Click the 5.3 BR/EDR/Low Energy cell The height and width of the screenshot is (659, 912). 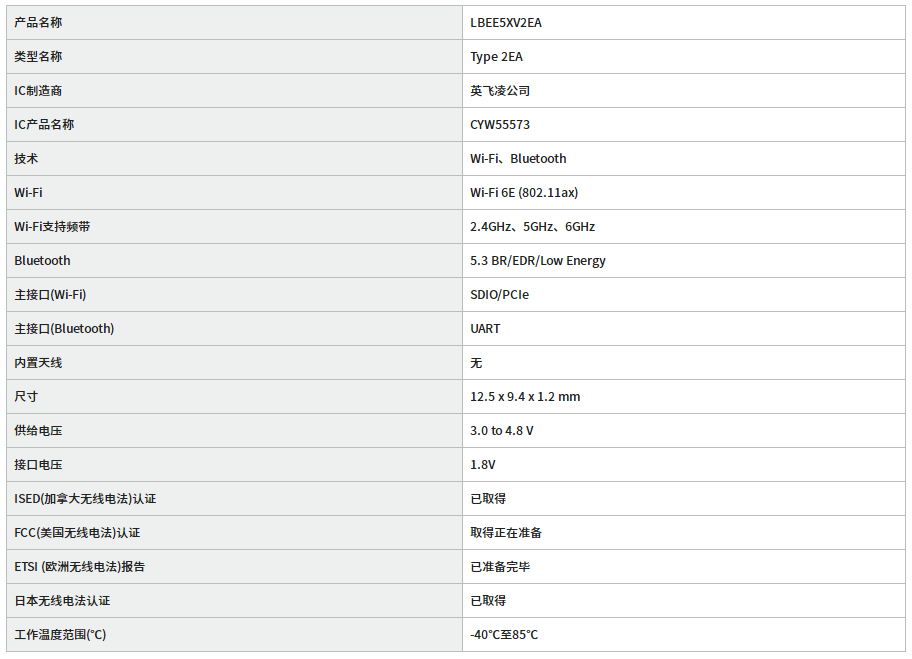(538, 261)
